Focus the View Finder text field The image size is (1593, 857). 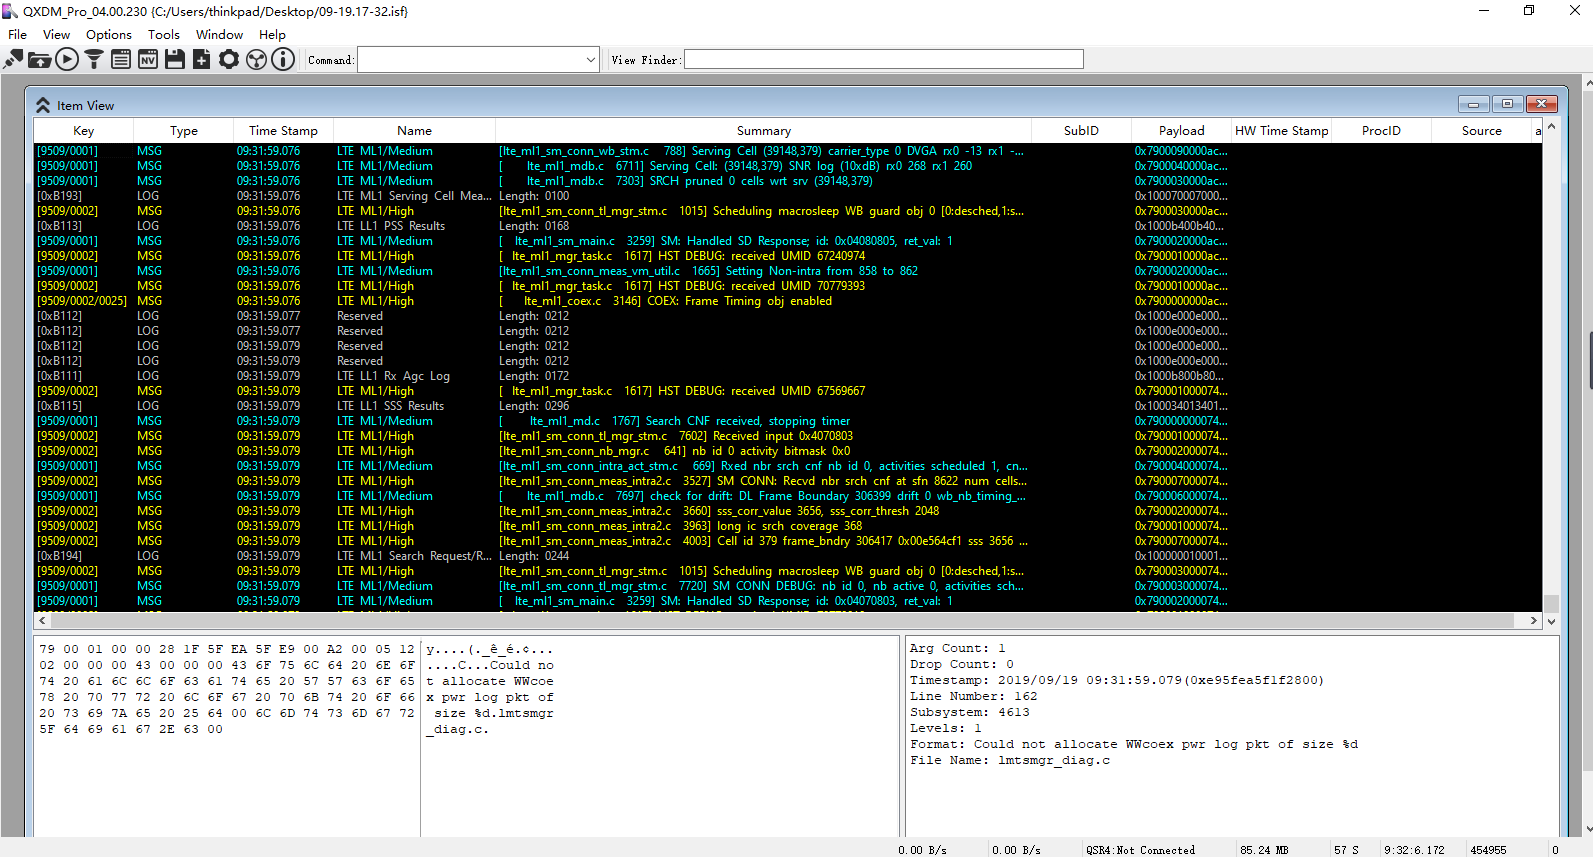pos(884,60)
